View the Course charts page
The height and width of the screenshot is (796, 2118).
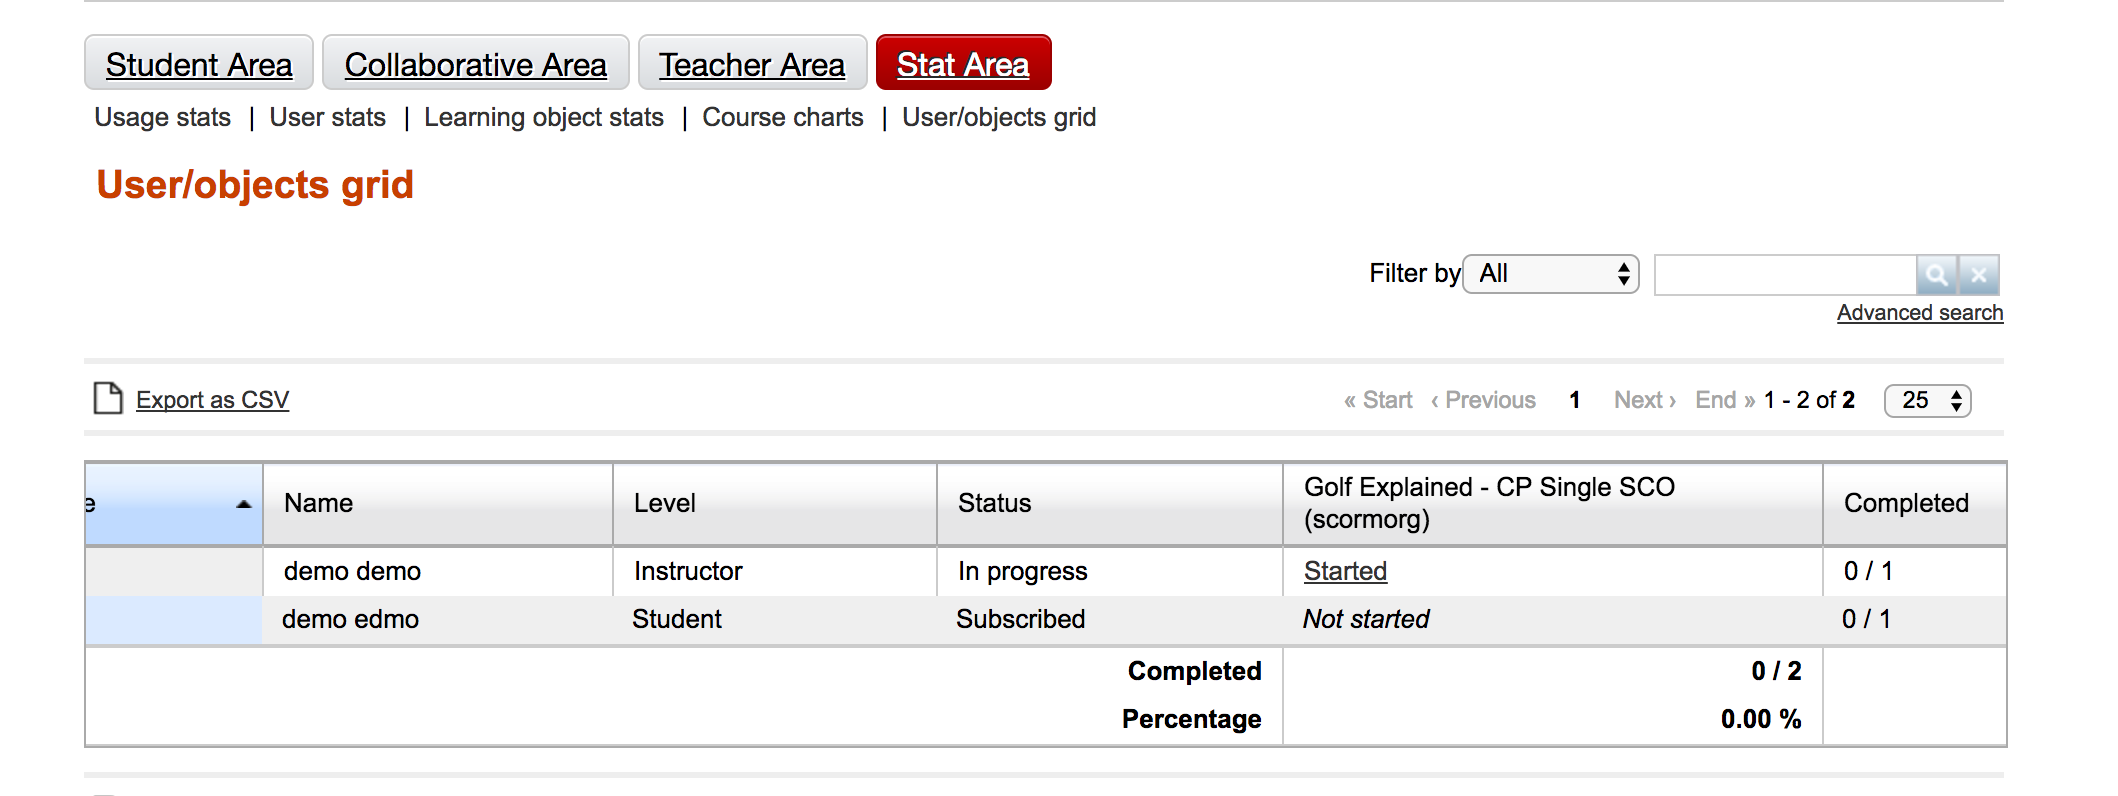[x=783, y=118]
